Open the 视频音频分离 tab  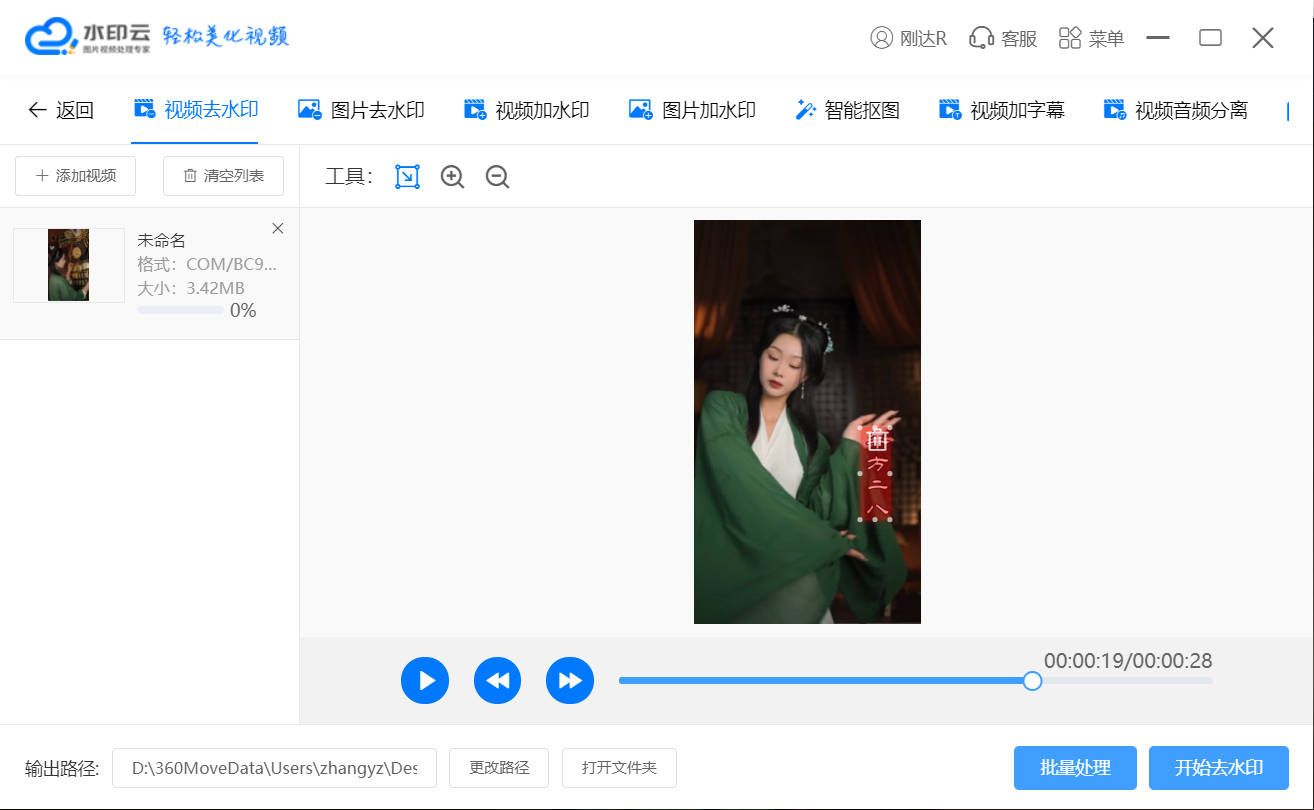(x=1175, y=110)
